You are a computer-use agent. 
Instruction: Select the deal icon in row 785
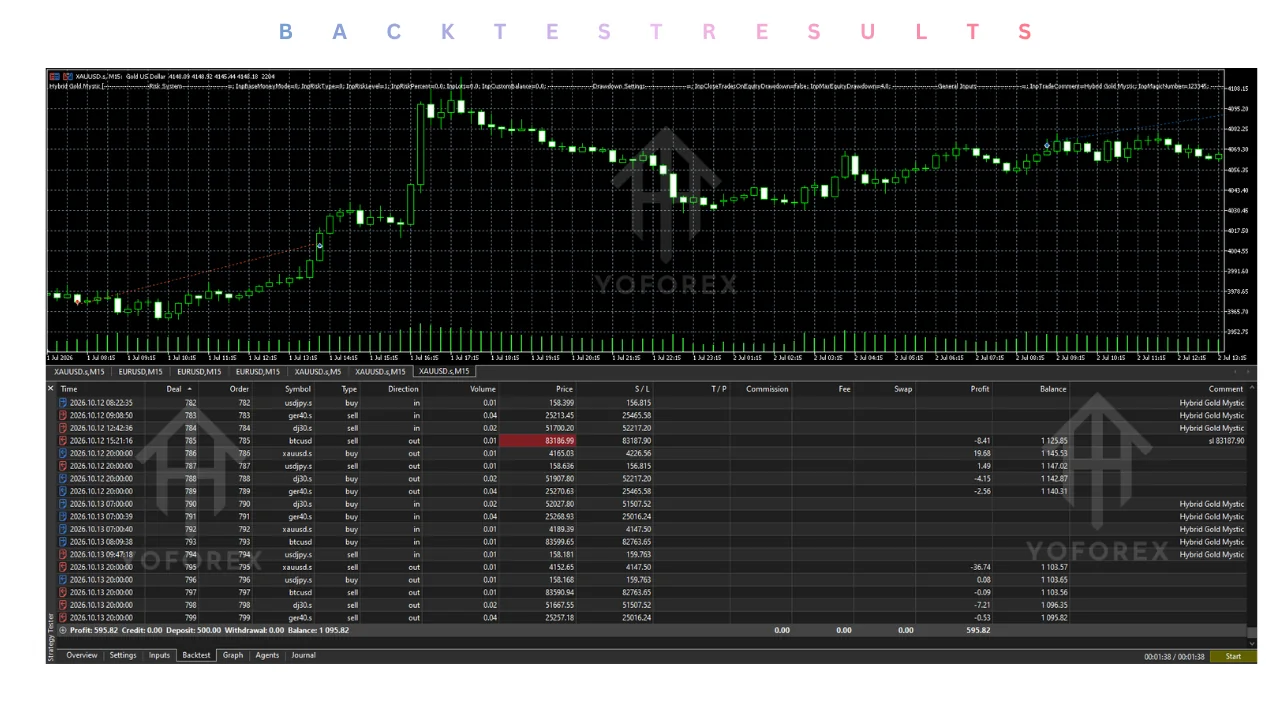tap(64, 441)
